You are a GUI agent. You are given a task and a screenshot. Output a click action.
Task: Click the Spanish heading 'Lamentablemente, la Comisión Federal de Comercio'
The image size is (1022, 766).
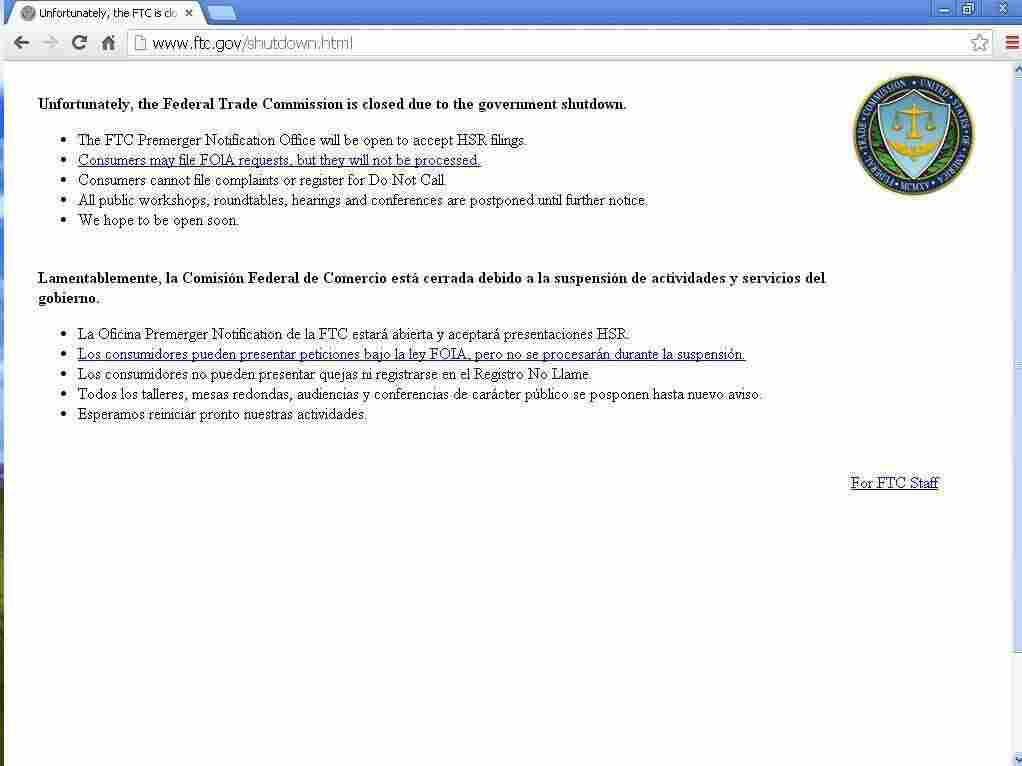click(431, 288)
